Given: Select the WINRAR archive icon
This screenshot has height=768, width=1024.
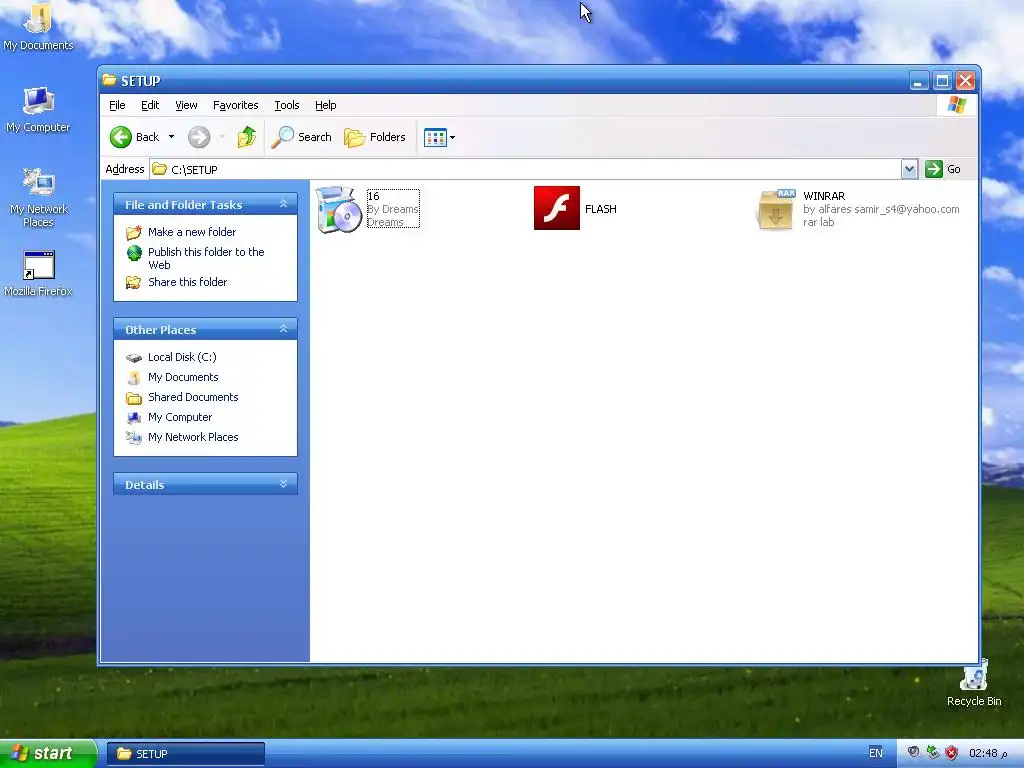Looking at the screenshot, I should click(776, 210).
